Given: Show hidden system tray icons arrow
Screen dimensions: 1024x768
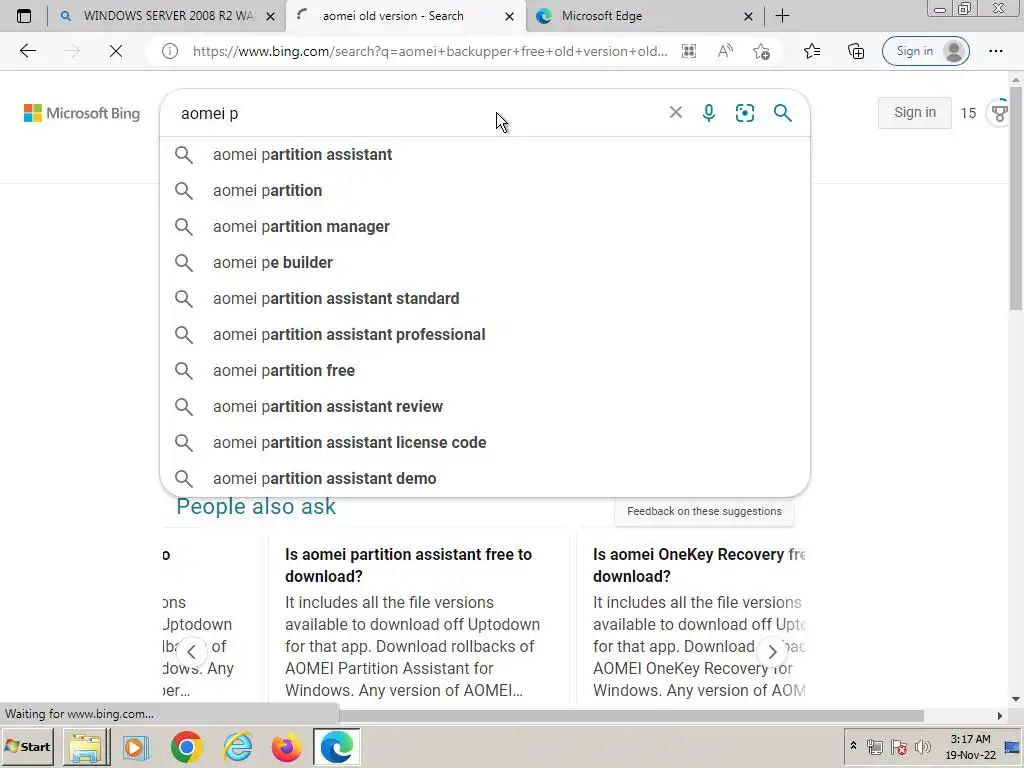Looking at the screenshot, I should 853,746.
